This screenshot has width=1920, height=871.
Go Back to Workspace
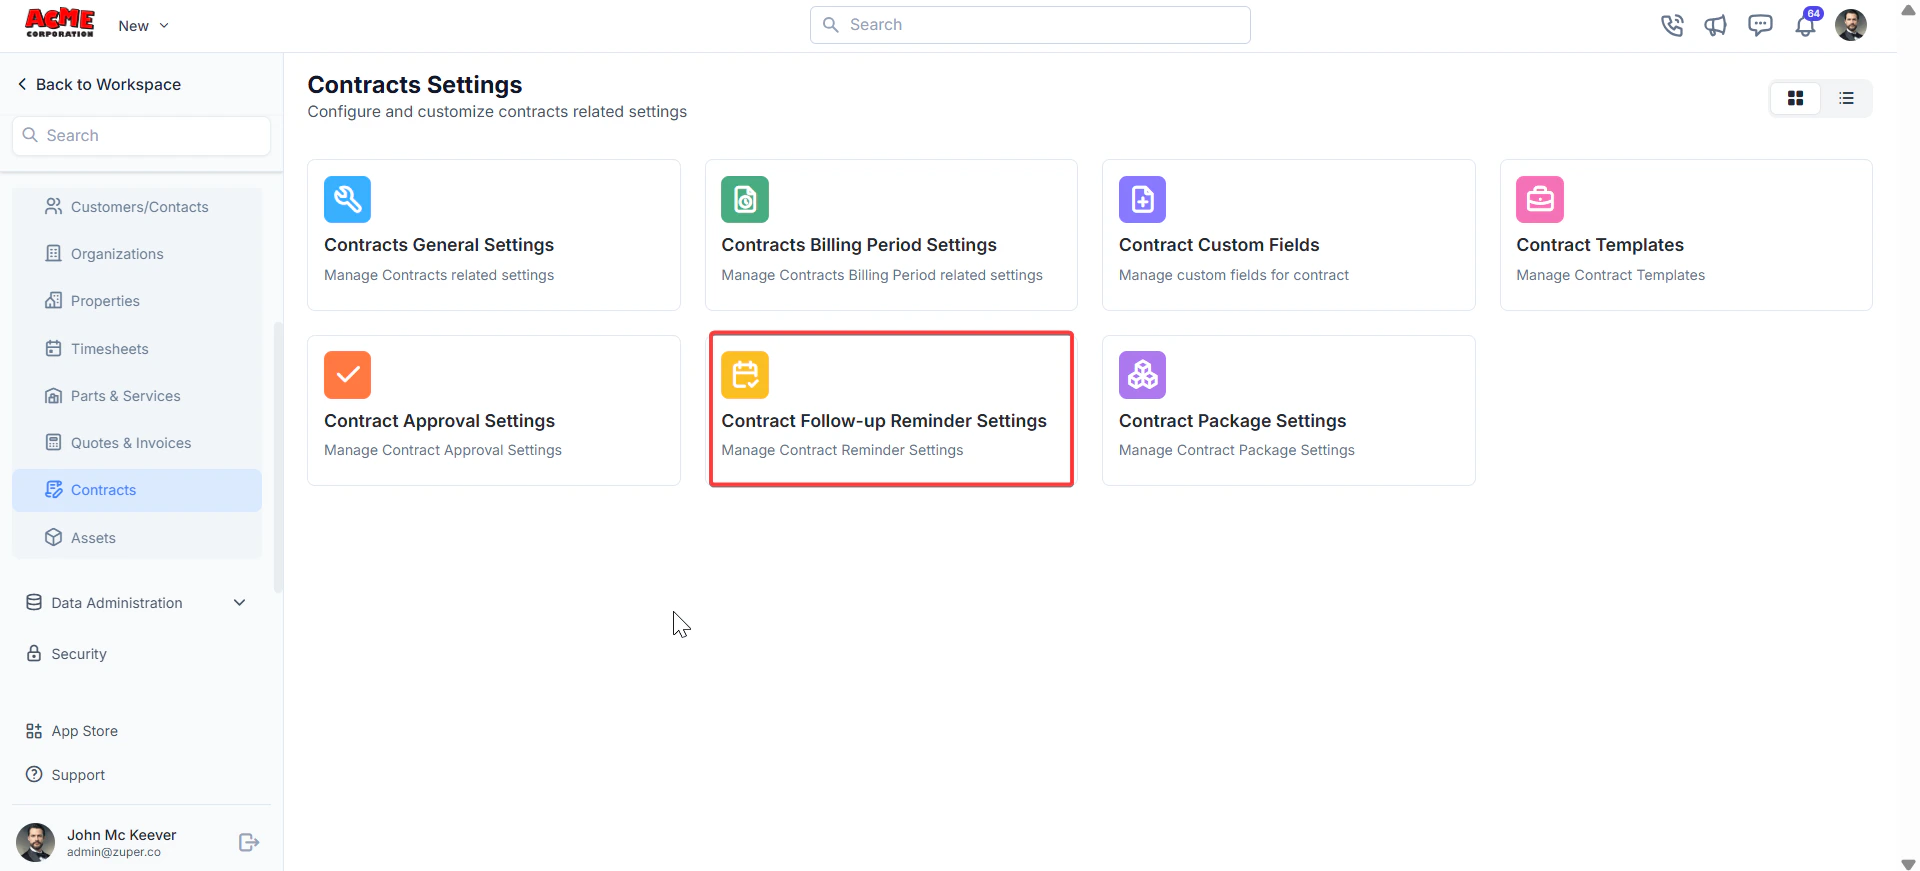coord(99,84)
